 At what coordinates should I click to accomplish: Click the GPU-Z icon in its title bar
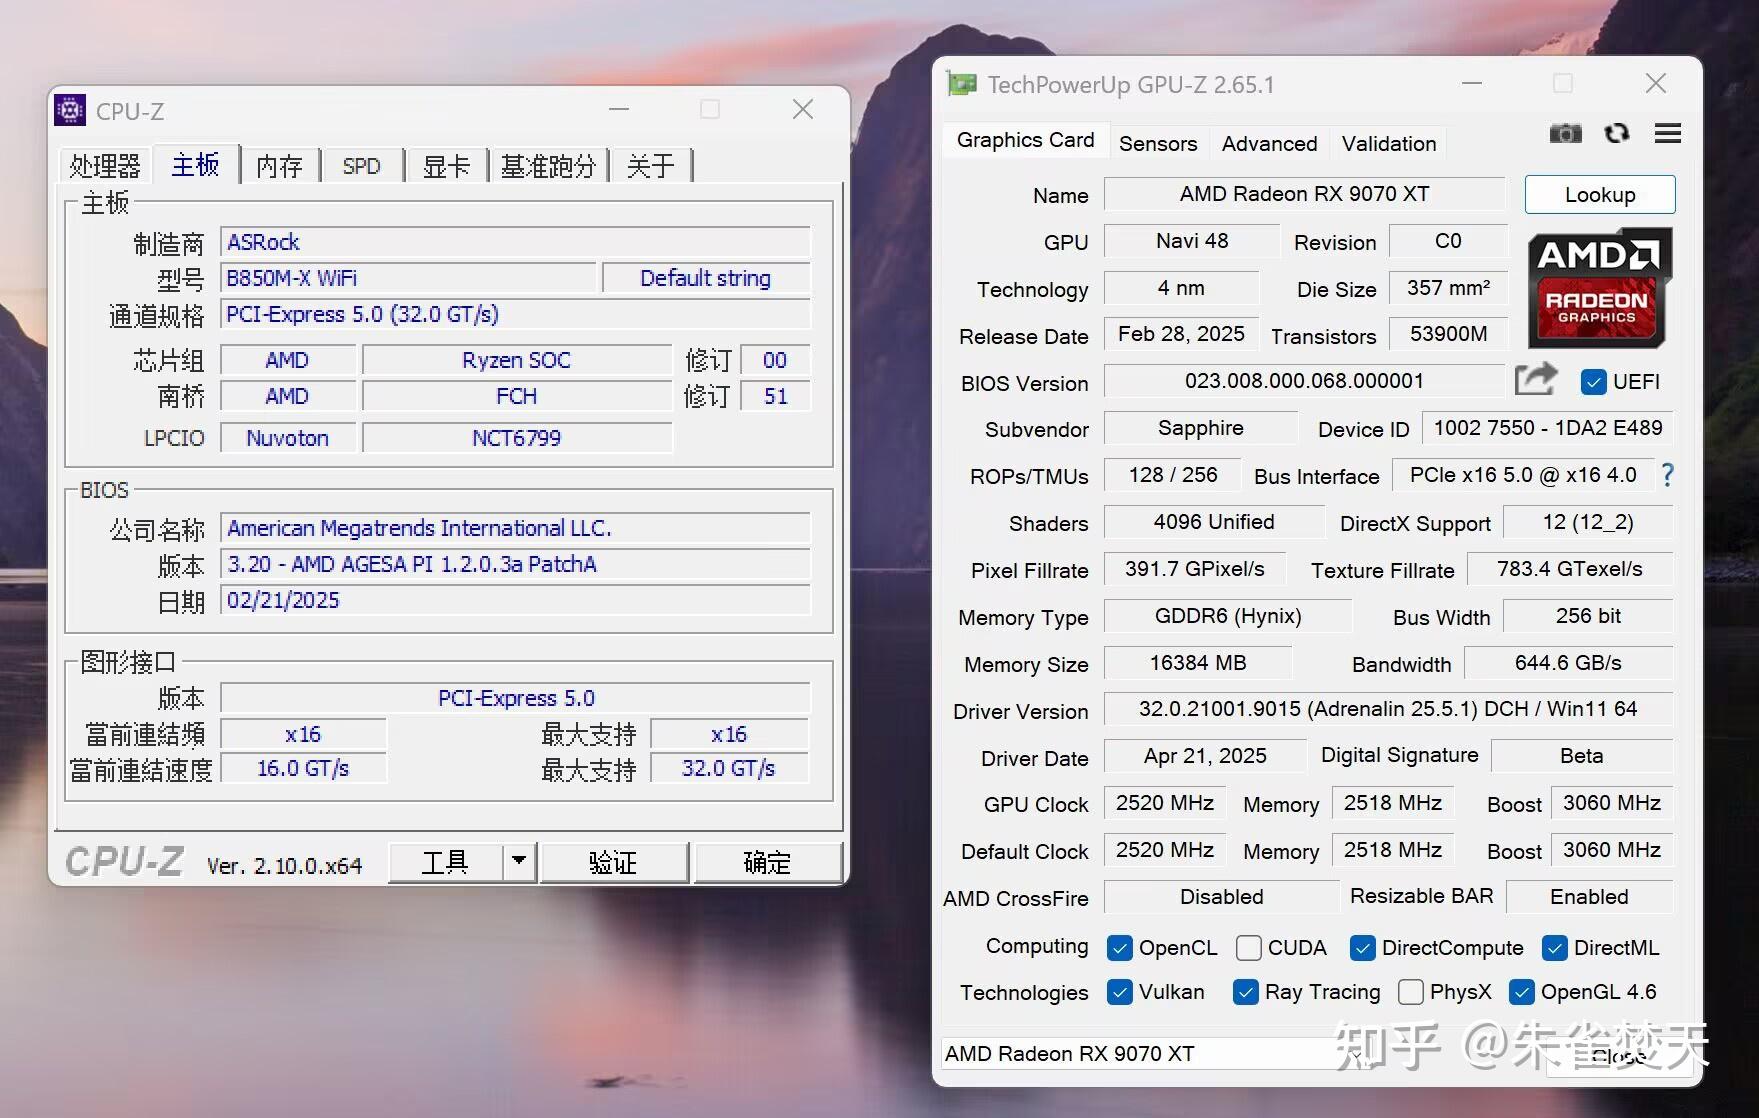[x=961, y=84]
